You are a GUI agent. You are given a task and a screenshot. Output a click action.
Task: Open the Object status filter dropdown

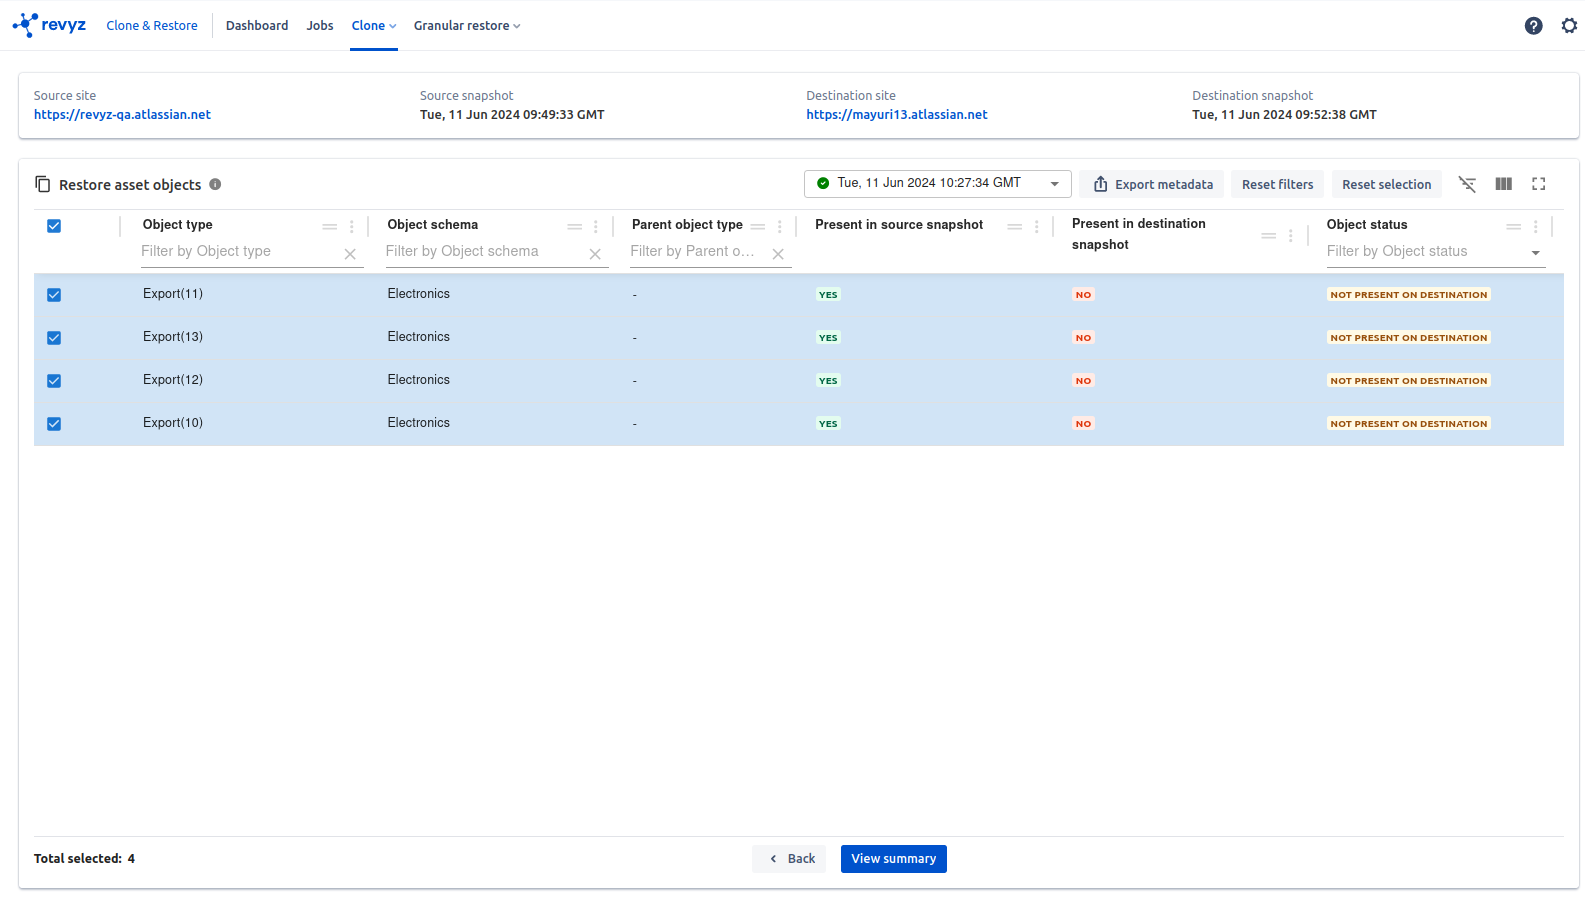click(x=1536, y=253)
